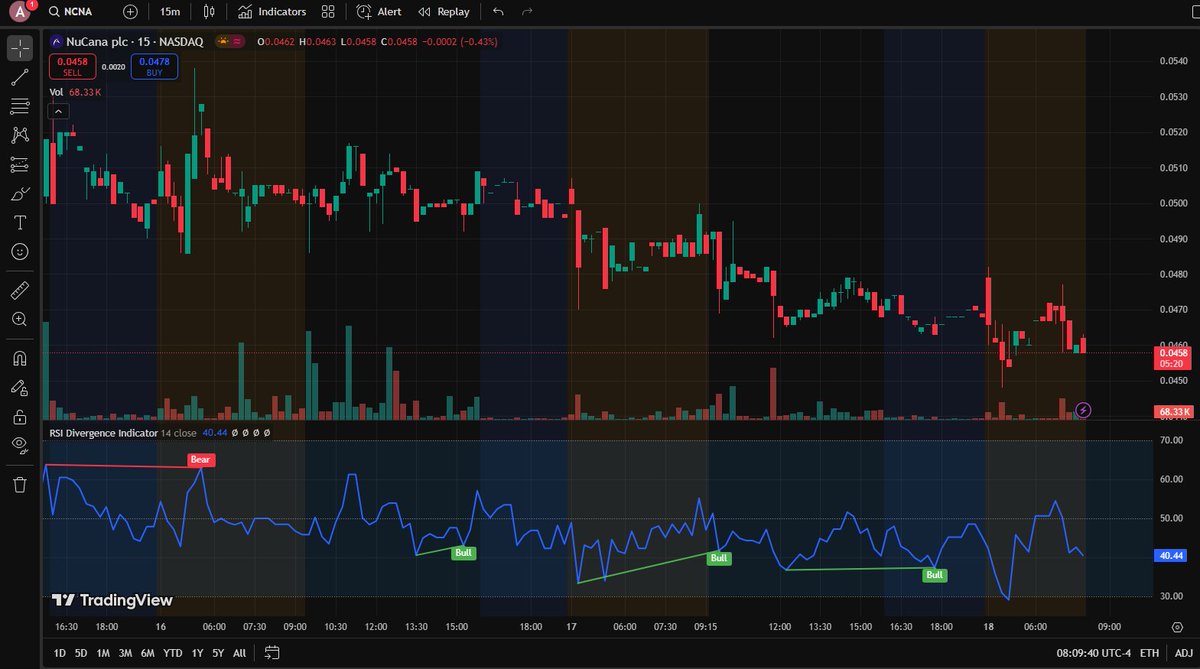Select the 5Y date range
Image resolution: width=1200 pixels, height=669 pixels.
[x=218, y=653]
